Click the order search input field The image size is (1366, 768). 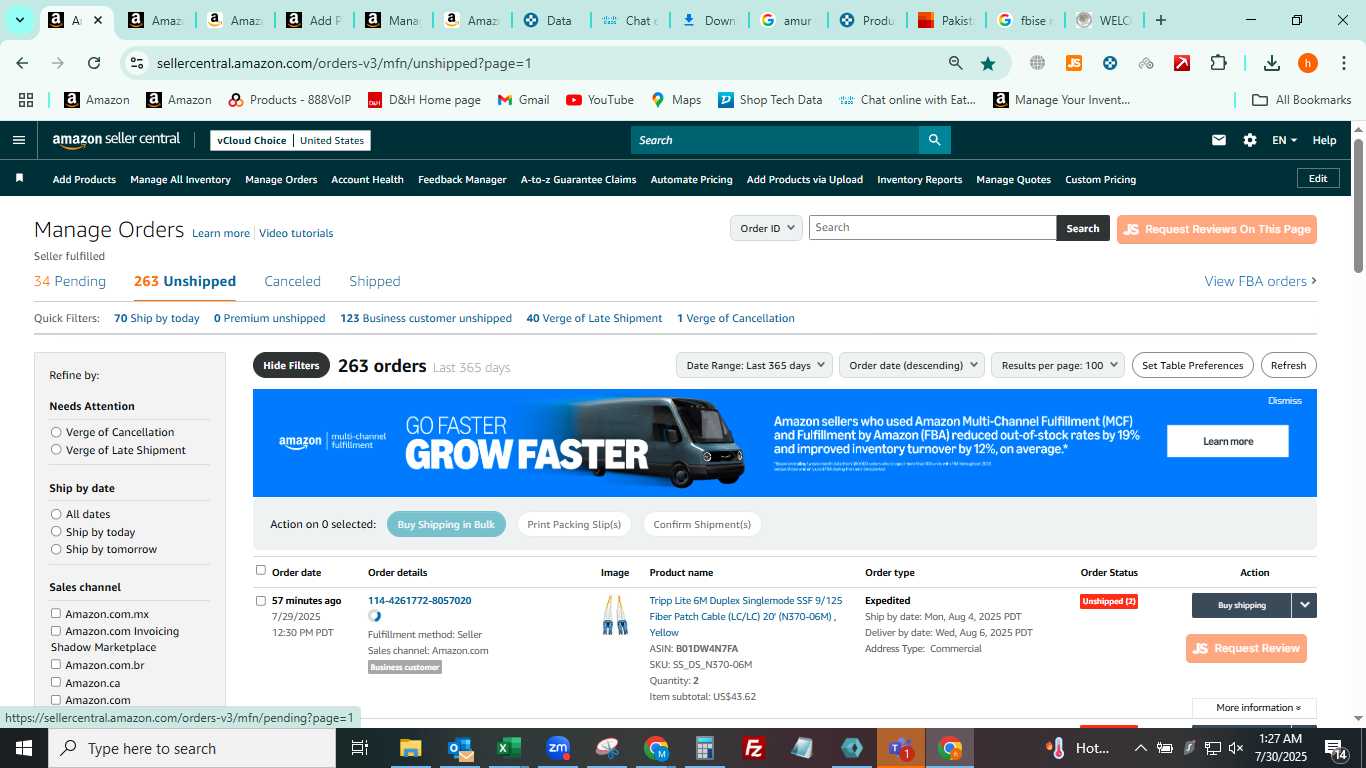pos(932,228)
